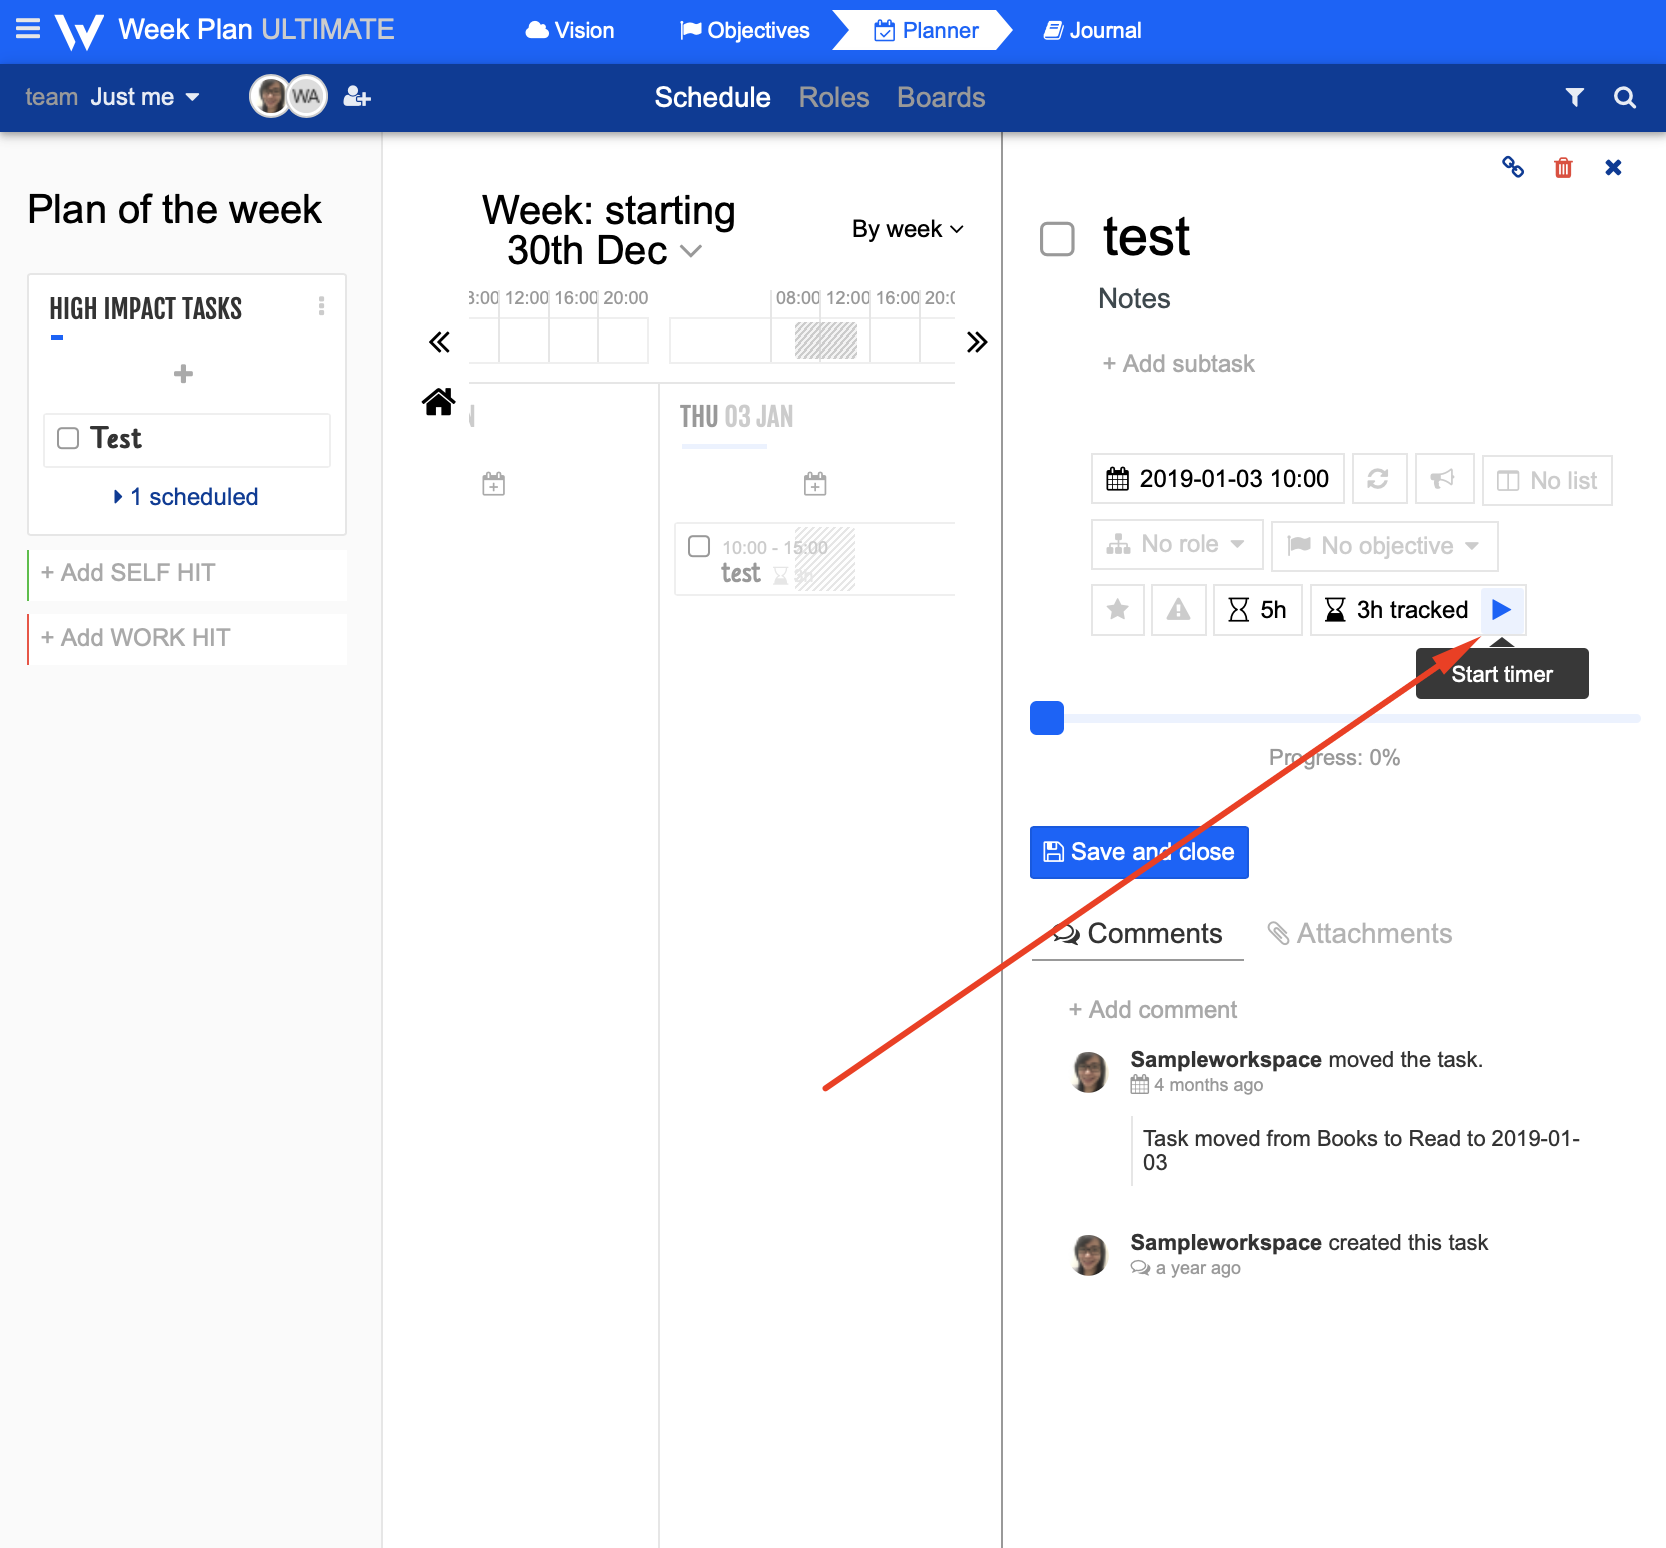This screenshot has width=1666, height=1548.
Task: Open the Journal section
Action: (x=1092, y=30)
